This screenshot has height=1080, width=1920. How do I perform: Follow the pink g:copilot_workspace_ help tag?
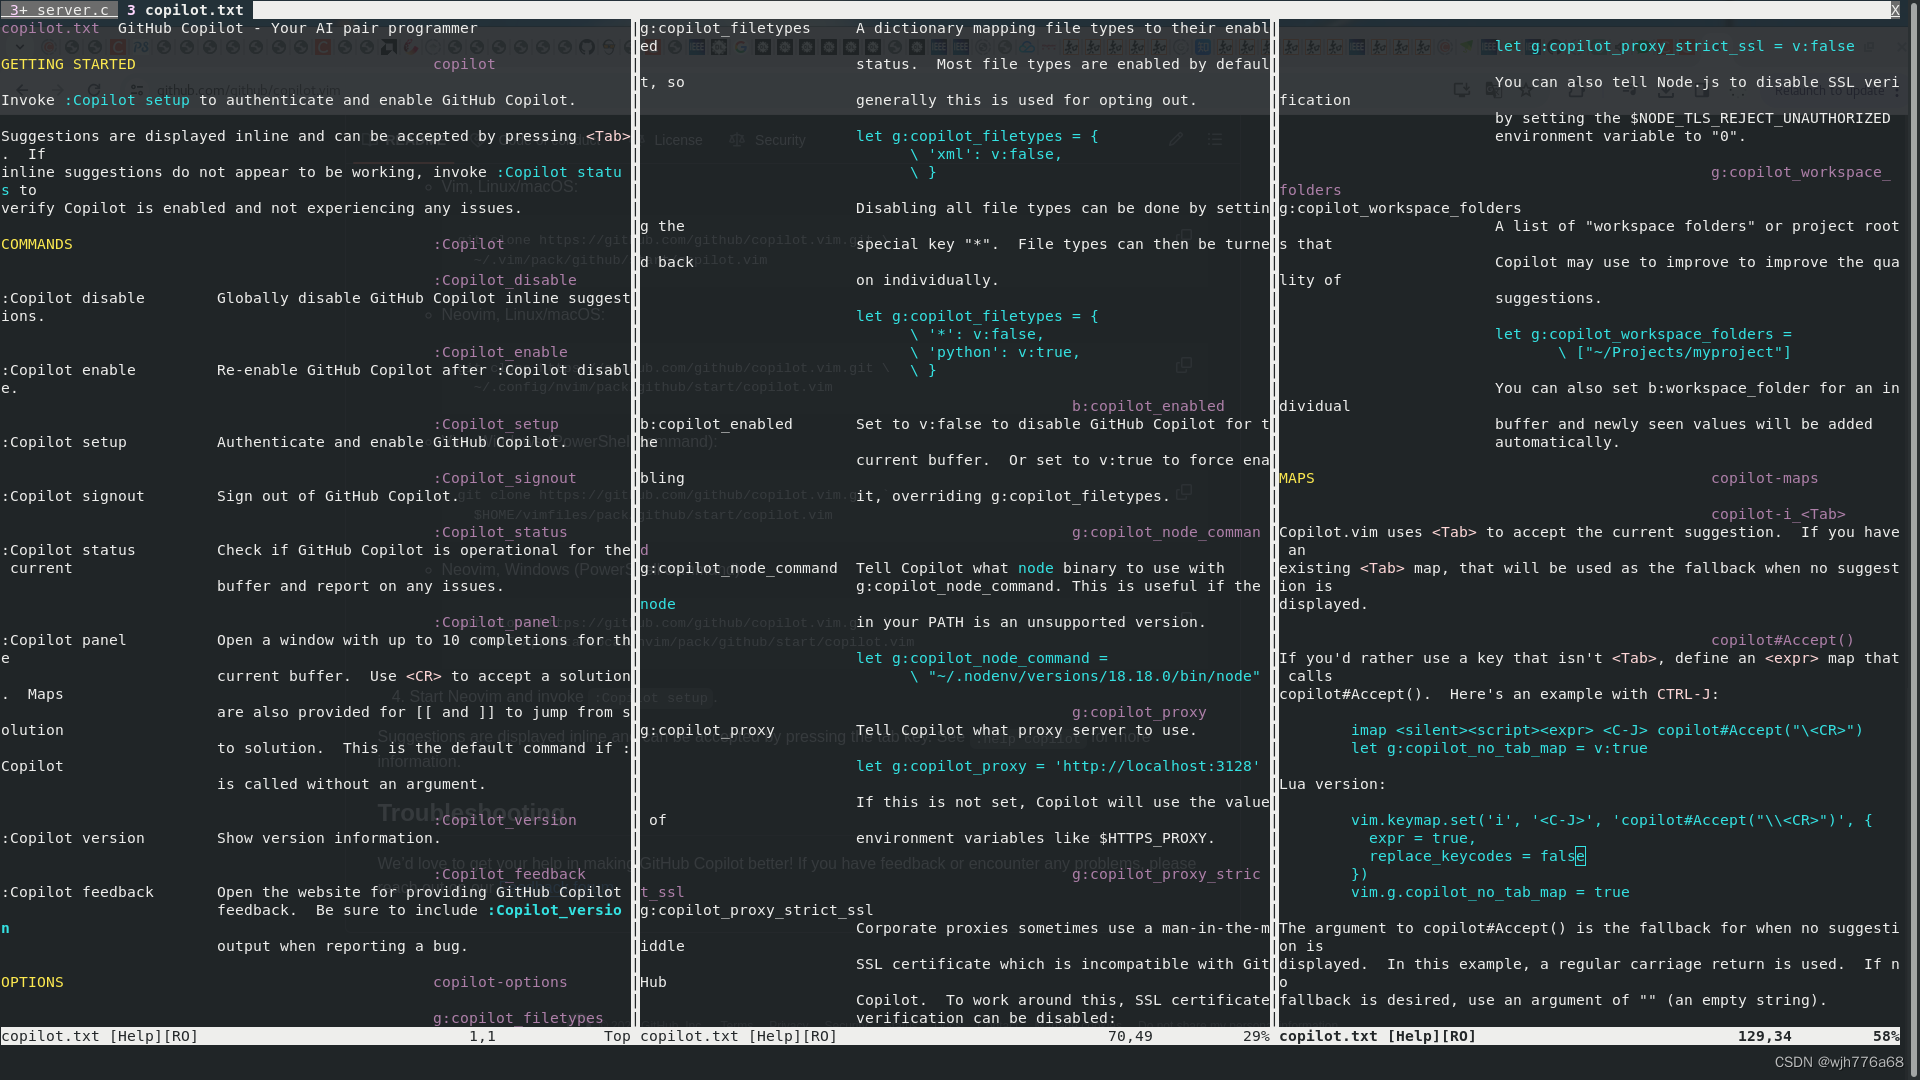click(1800, 172)
